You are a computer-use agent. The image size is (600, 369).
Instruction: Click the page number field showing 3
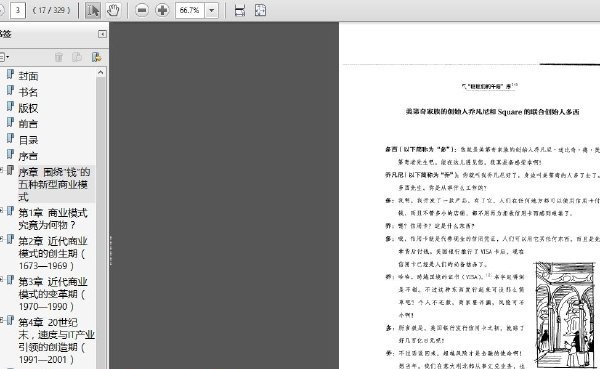tap(18, 10)
